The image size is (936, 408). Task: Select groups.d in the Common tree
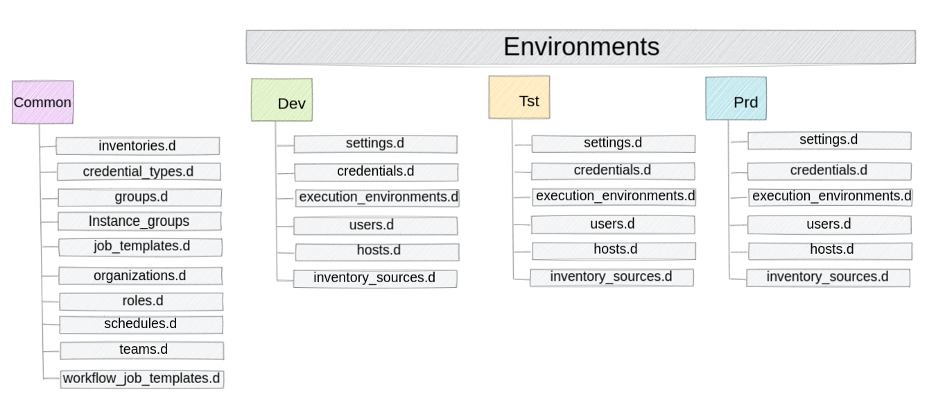140,196
